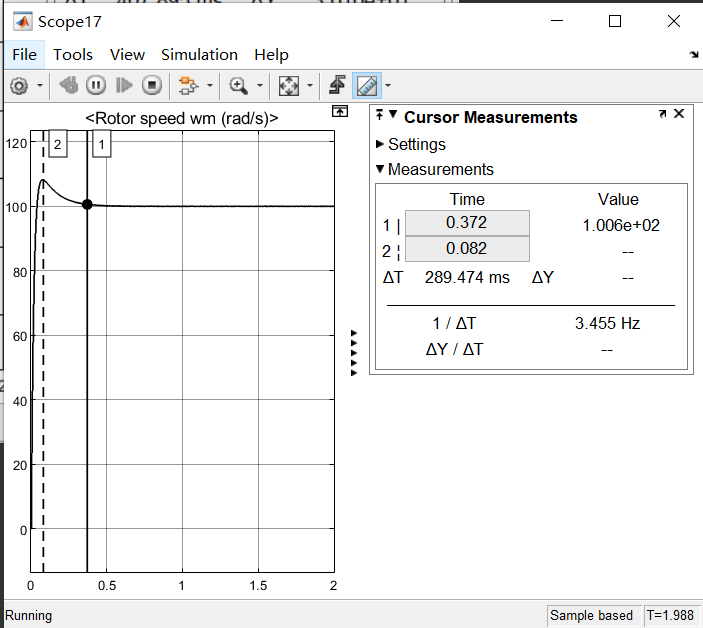
Task: Undock the Cursor Measurements panel
Action: 663,114
